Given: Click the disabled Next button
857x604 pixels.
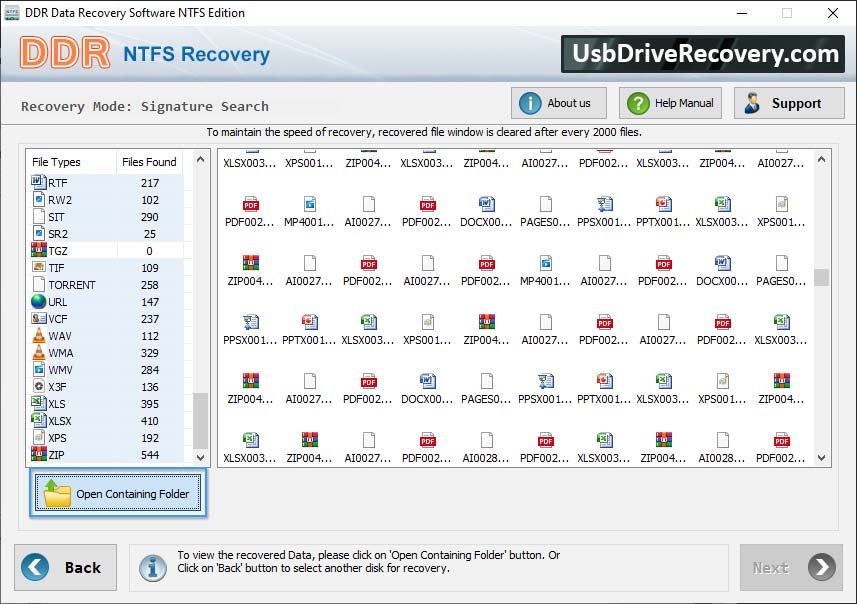Looking at the screenshot, I should pos(791,567).
